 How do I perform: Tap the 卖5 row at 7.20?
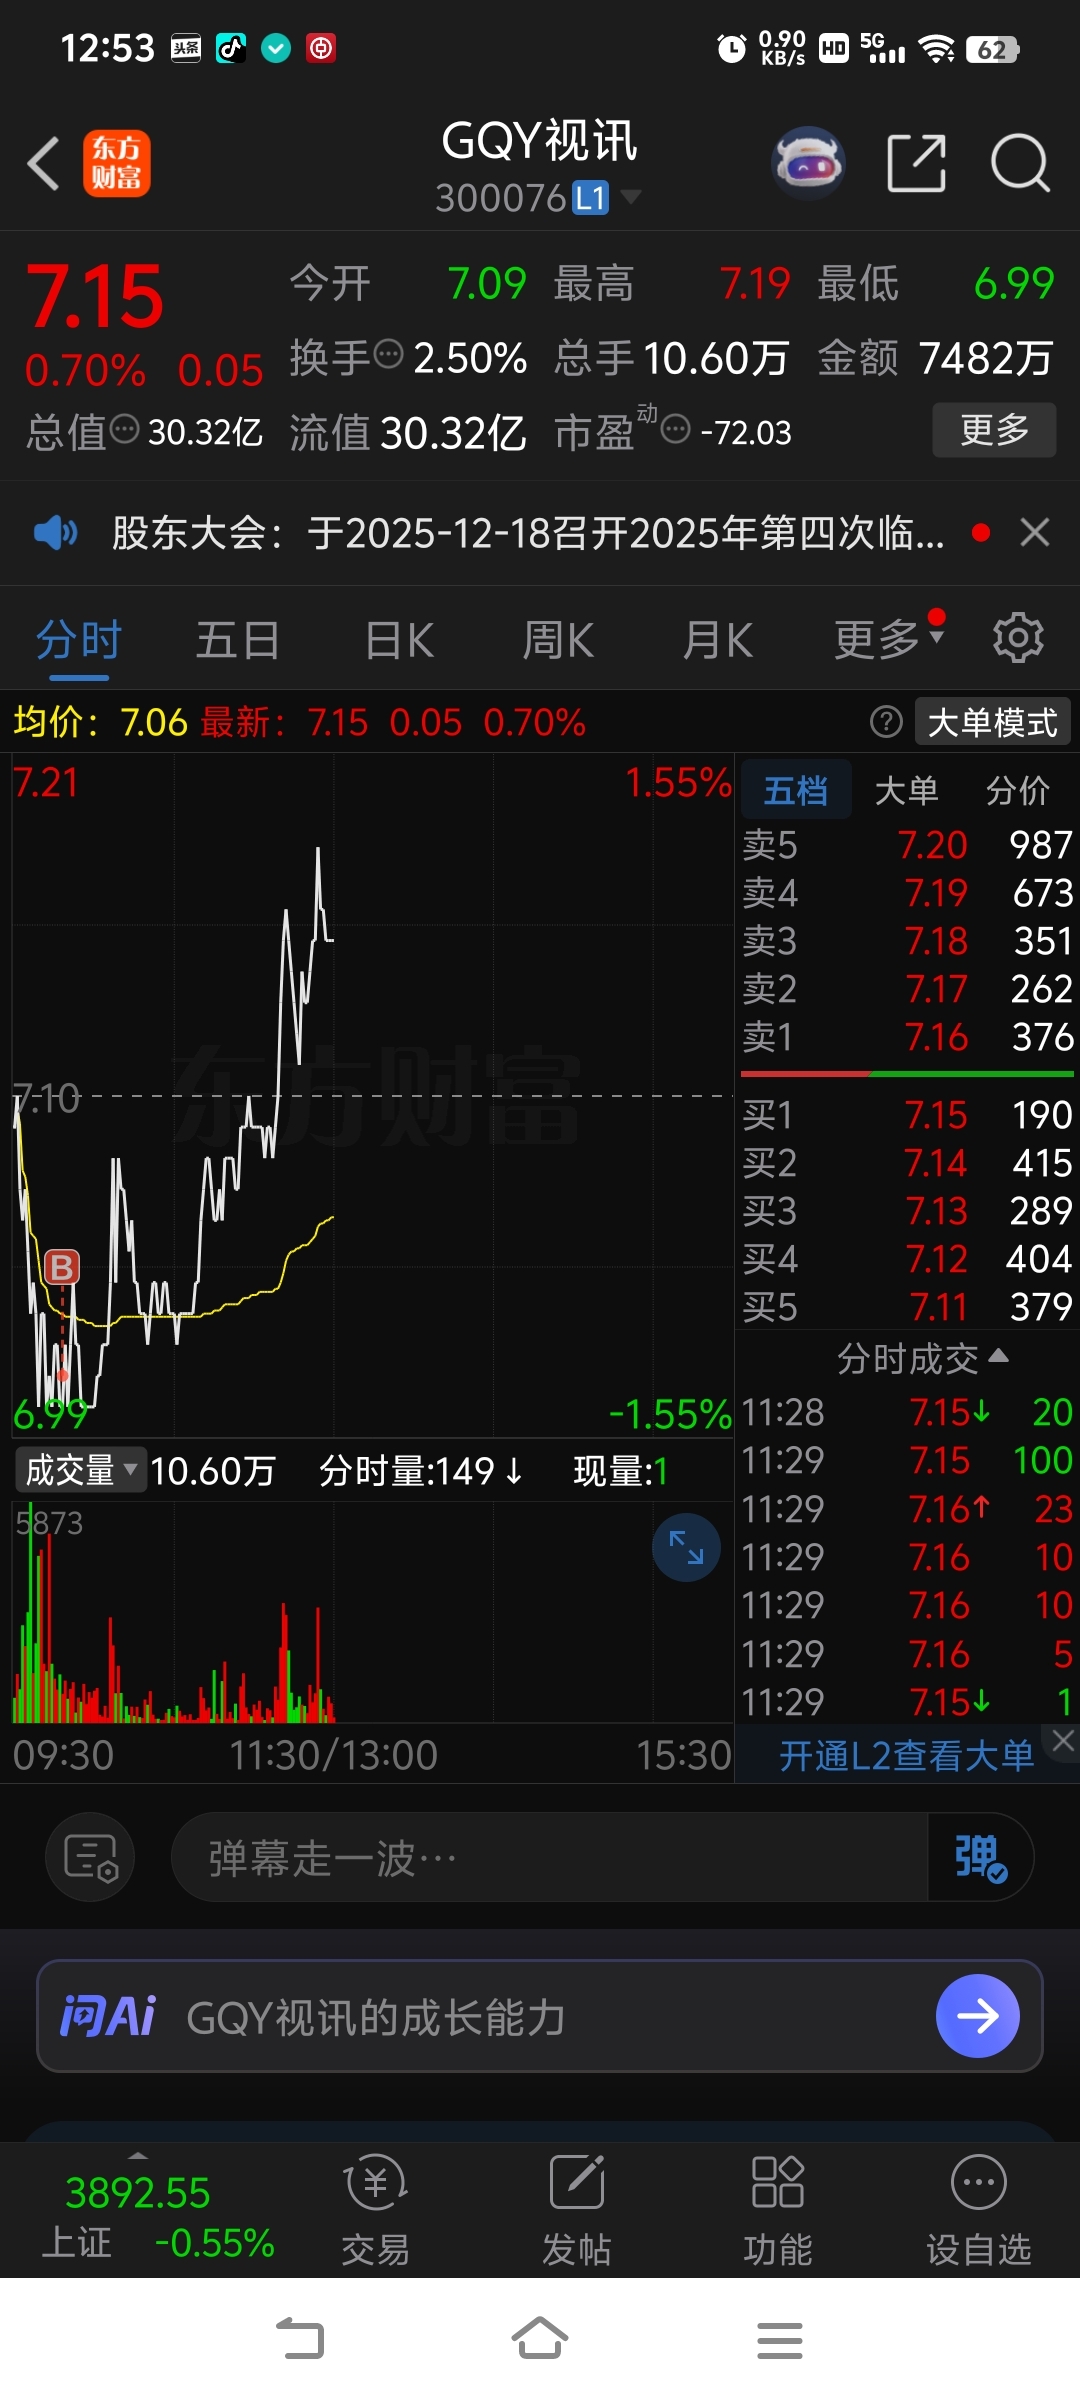tap(908, 845)
